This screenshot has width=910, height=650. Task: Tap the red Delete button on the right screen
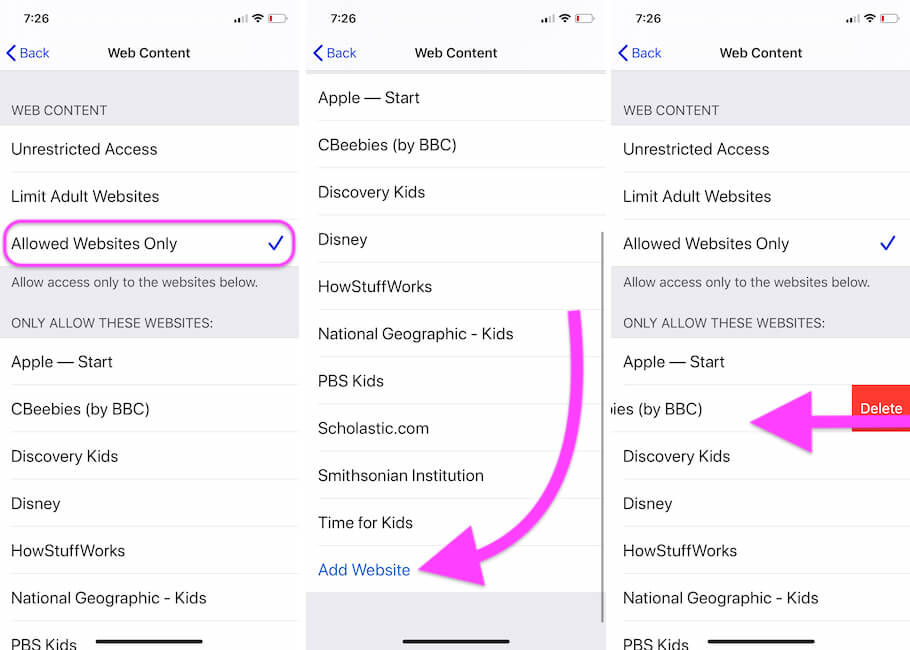881,408
